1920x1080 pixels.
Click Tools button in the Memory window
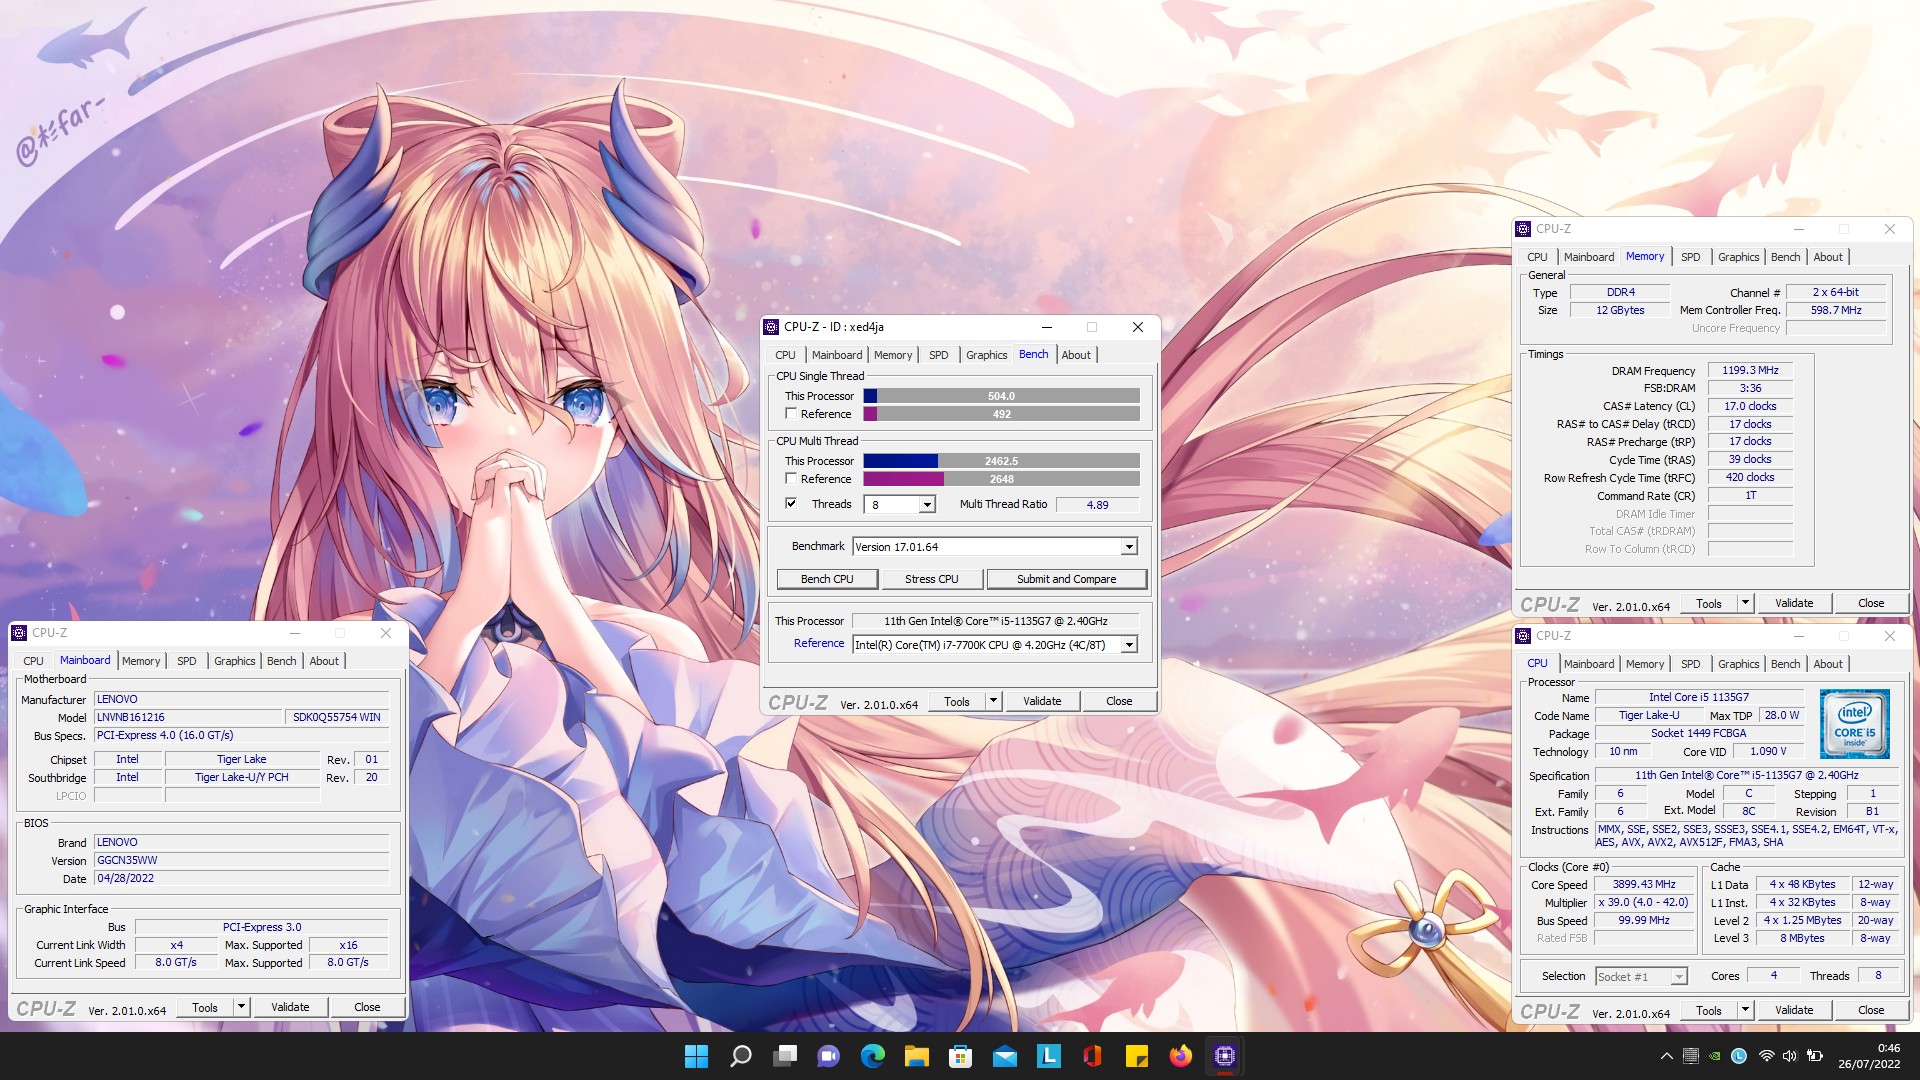pos(1709,603)
